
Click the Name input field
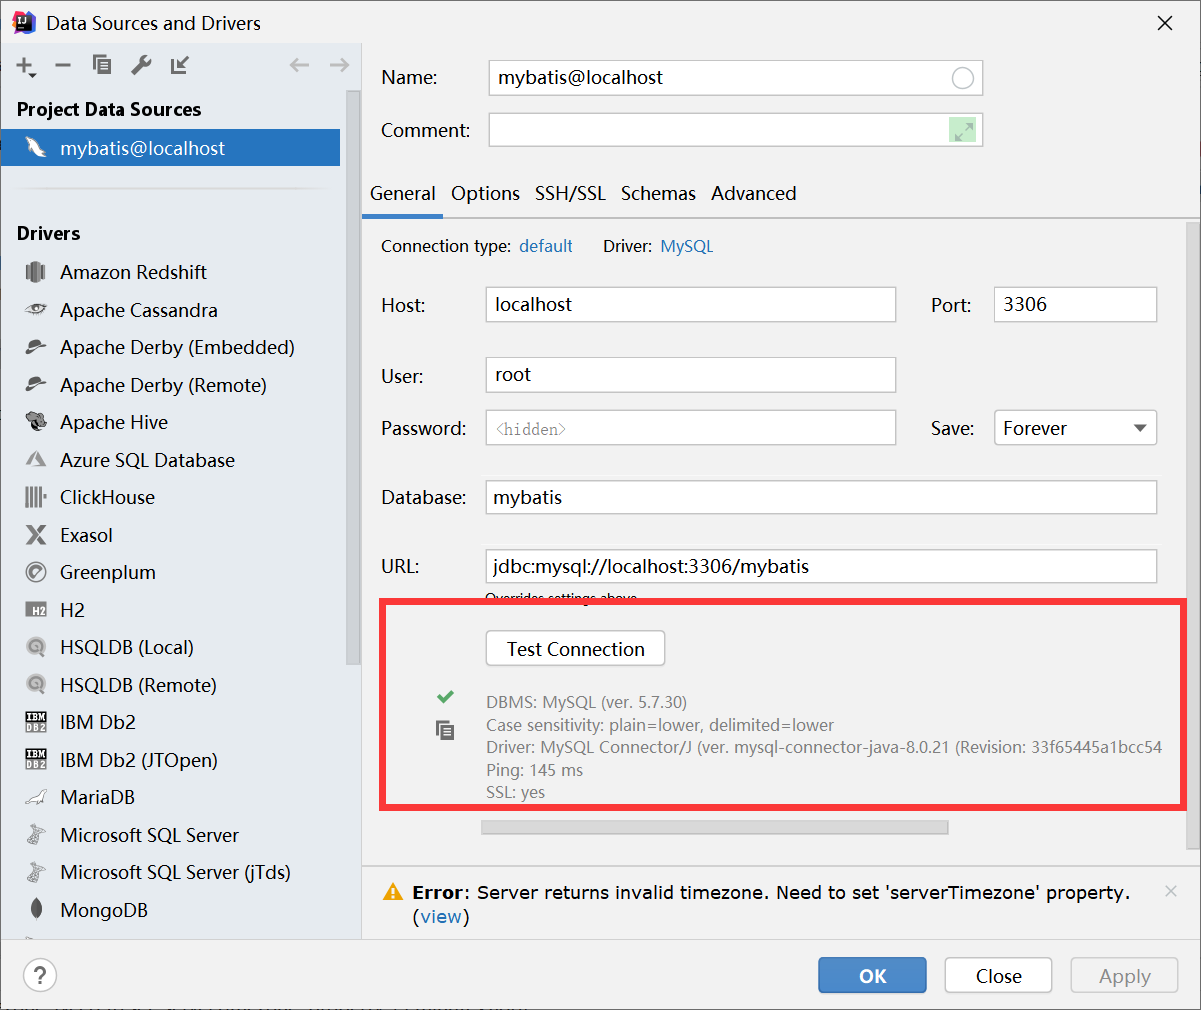click(x=736, y=78)
